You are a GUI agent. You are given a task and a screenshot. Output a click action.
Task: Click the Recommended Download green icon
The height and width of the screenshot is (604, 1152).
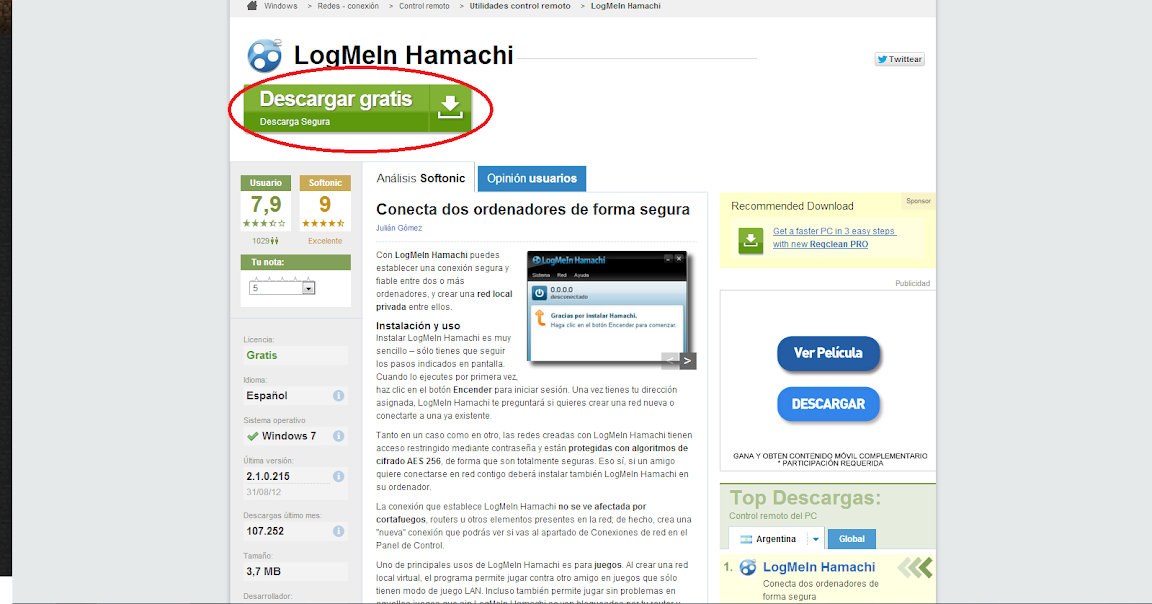click(751, 240)
